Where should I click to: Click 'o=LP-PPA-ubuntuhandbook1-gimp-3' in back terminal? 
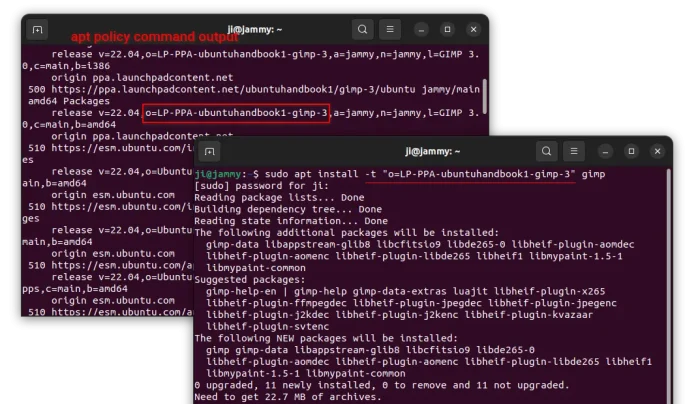pyautogui.click(x=236, y=113)
